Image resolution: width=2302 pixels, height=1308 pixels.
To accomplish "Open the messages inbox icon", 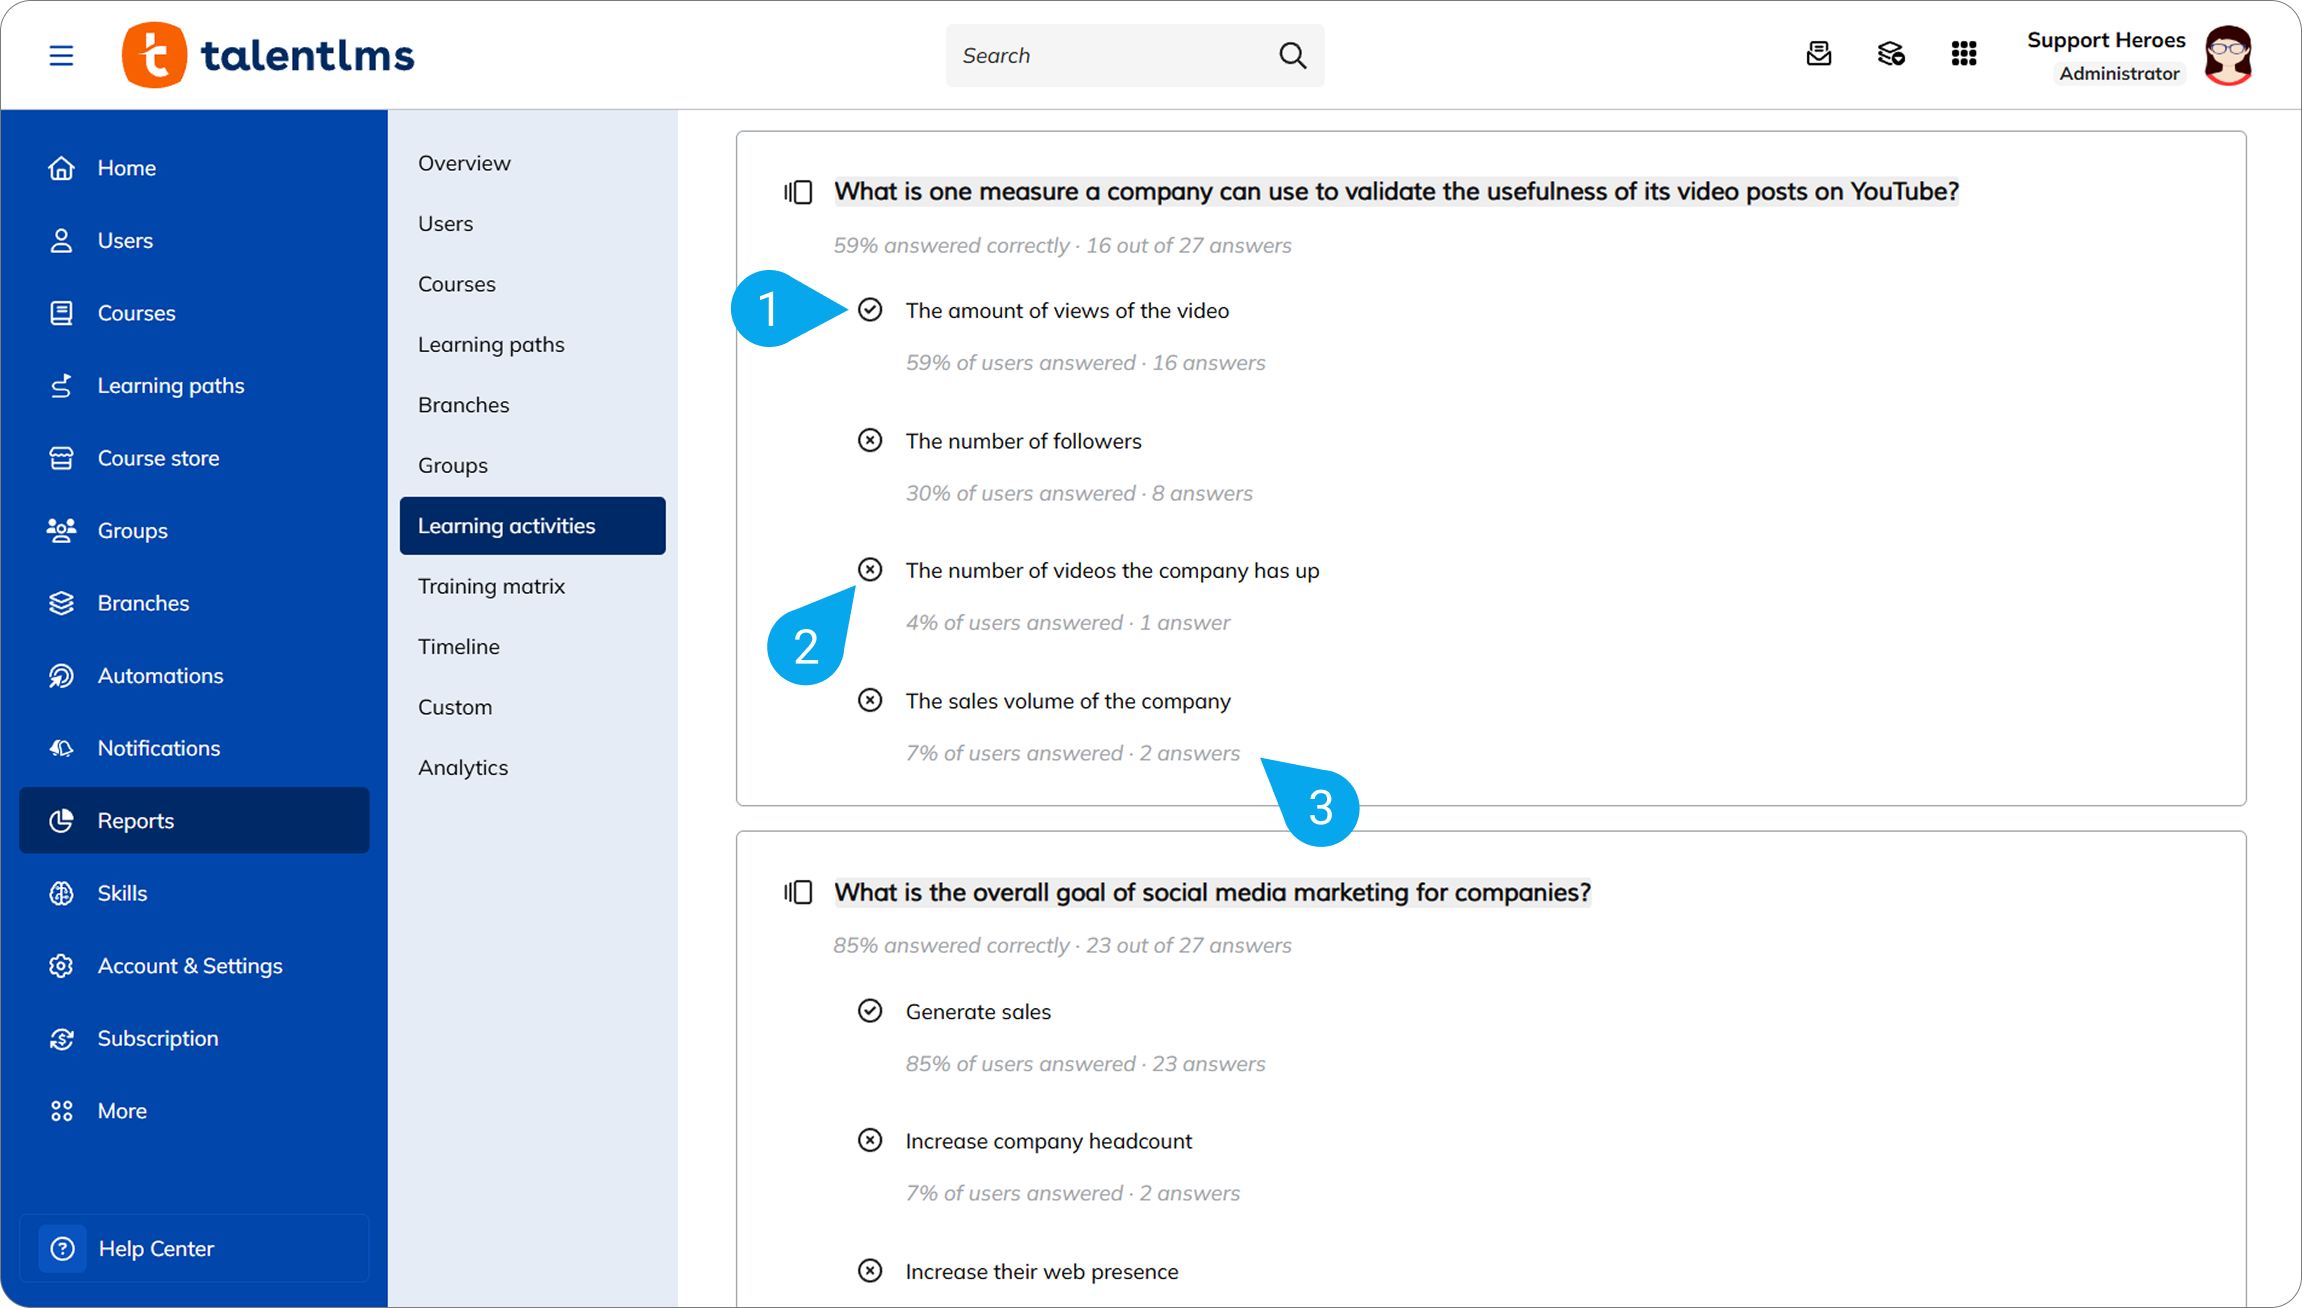I will (x=1818, y=54).
